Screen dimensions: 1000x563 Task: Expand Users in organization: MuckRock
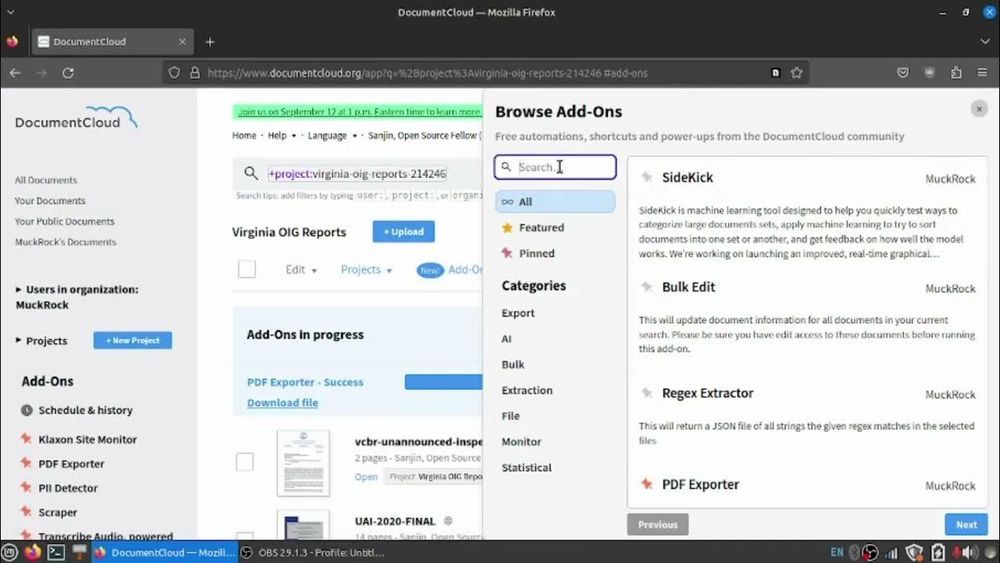77,296
